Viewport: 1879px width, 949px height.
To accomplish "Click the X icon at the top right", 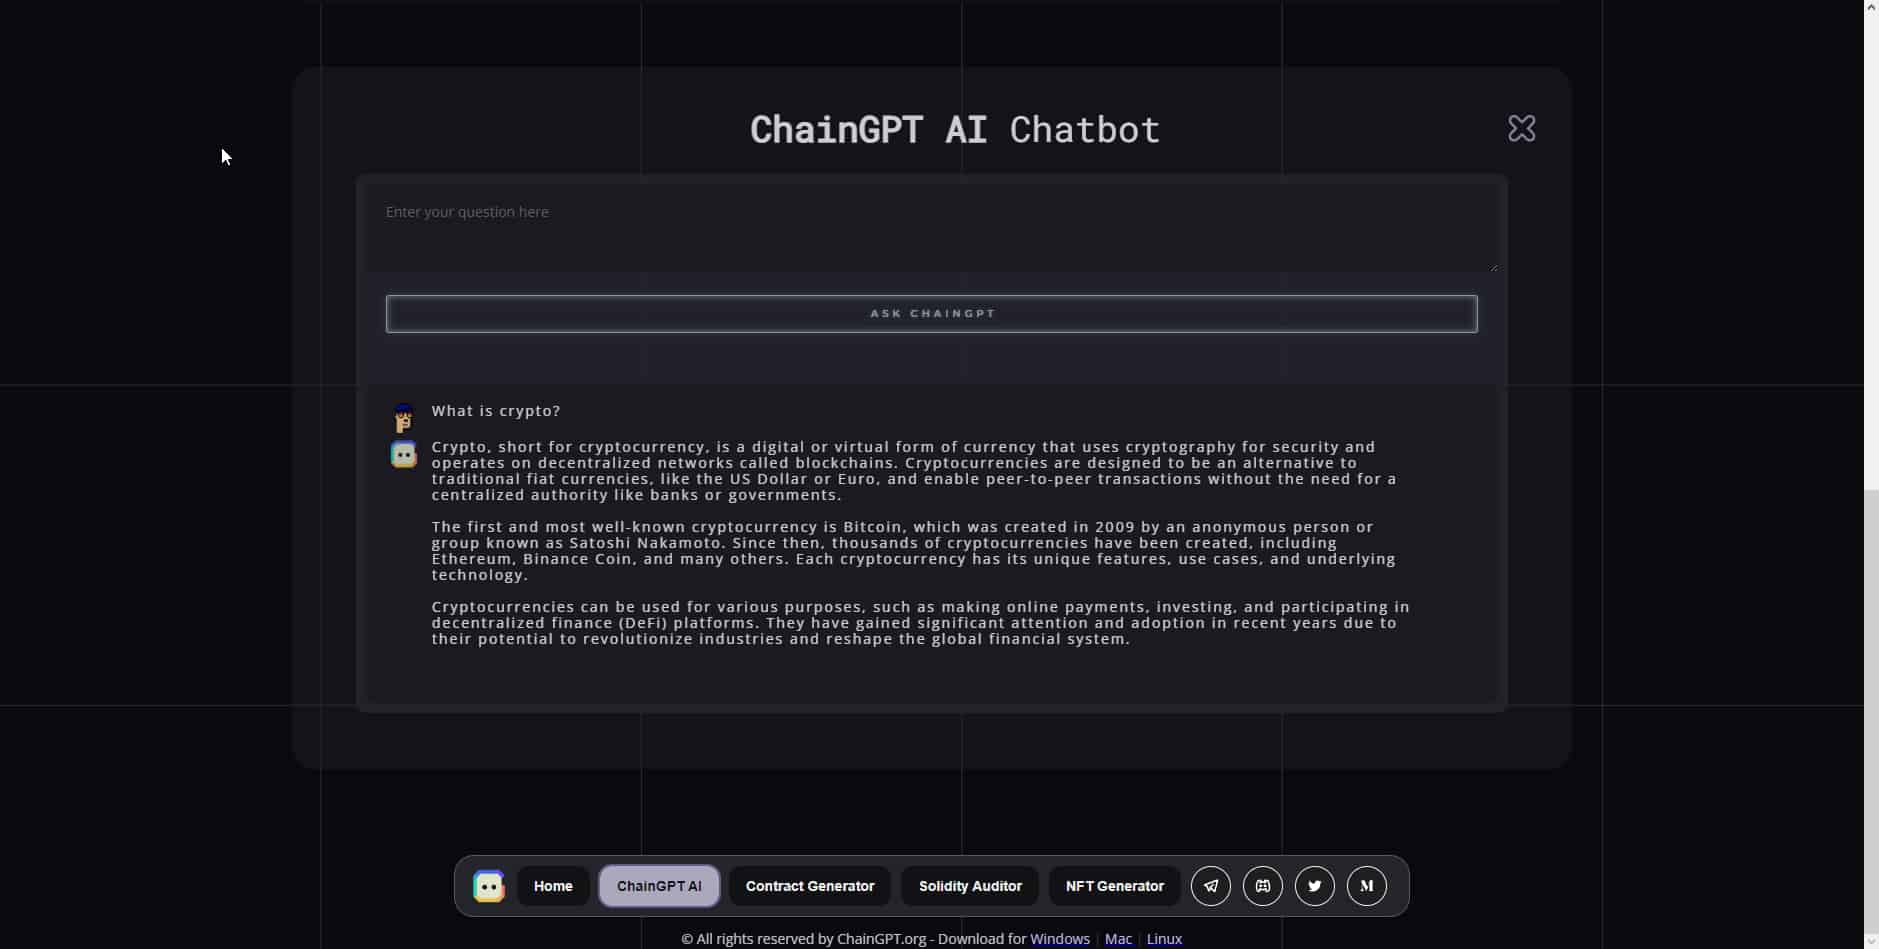I will [1521, 128].
